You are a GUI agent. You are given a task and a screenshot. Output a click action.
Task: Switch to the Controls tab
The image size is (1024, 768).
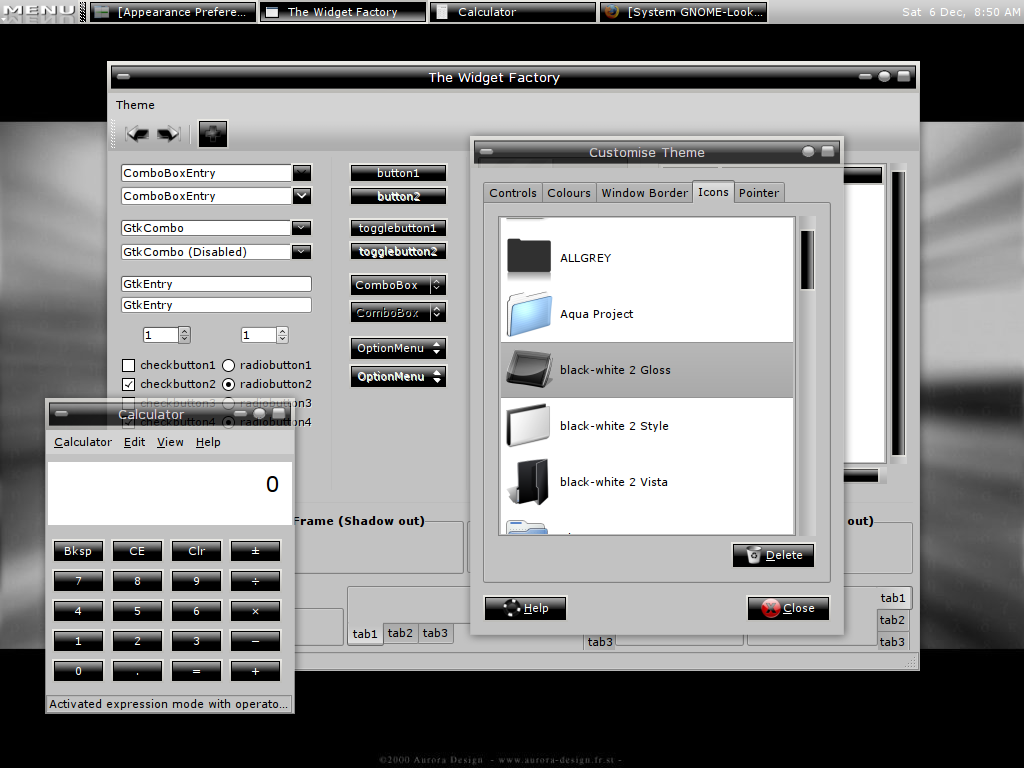pyautogui.click(x=513, y=193)
